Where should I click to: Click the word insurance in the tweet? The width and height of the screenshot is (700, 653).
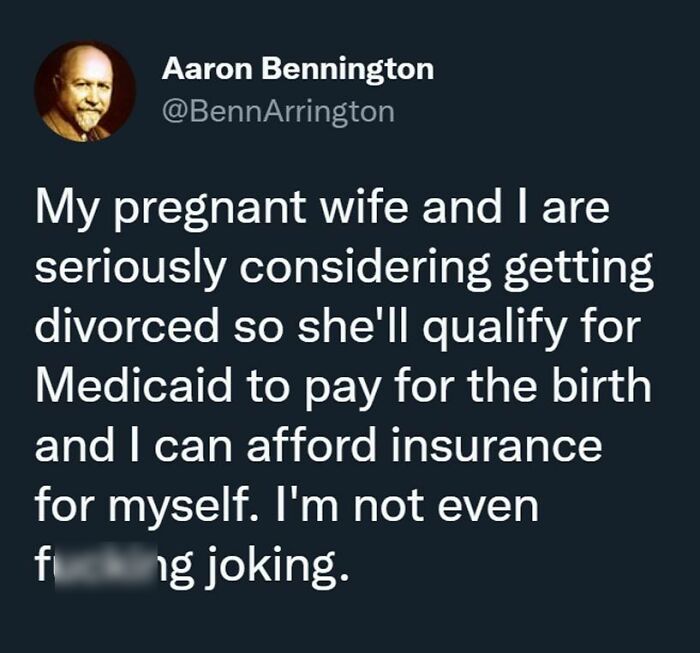click(x=496, y=445)
